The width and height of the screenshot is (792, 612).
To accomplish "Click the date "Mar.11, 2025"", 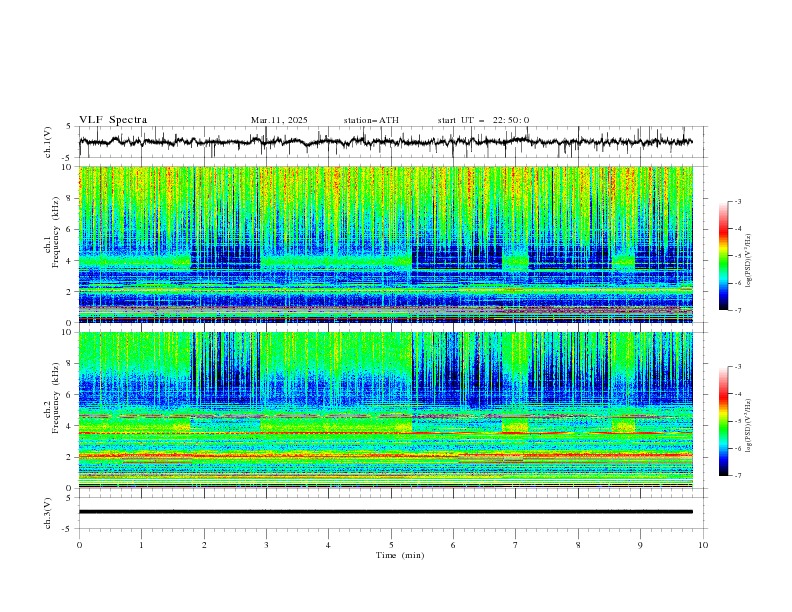I will [279, 120].
